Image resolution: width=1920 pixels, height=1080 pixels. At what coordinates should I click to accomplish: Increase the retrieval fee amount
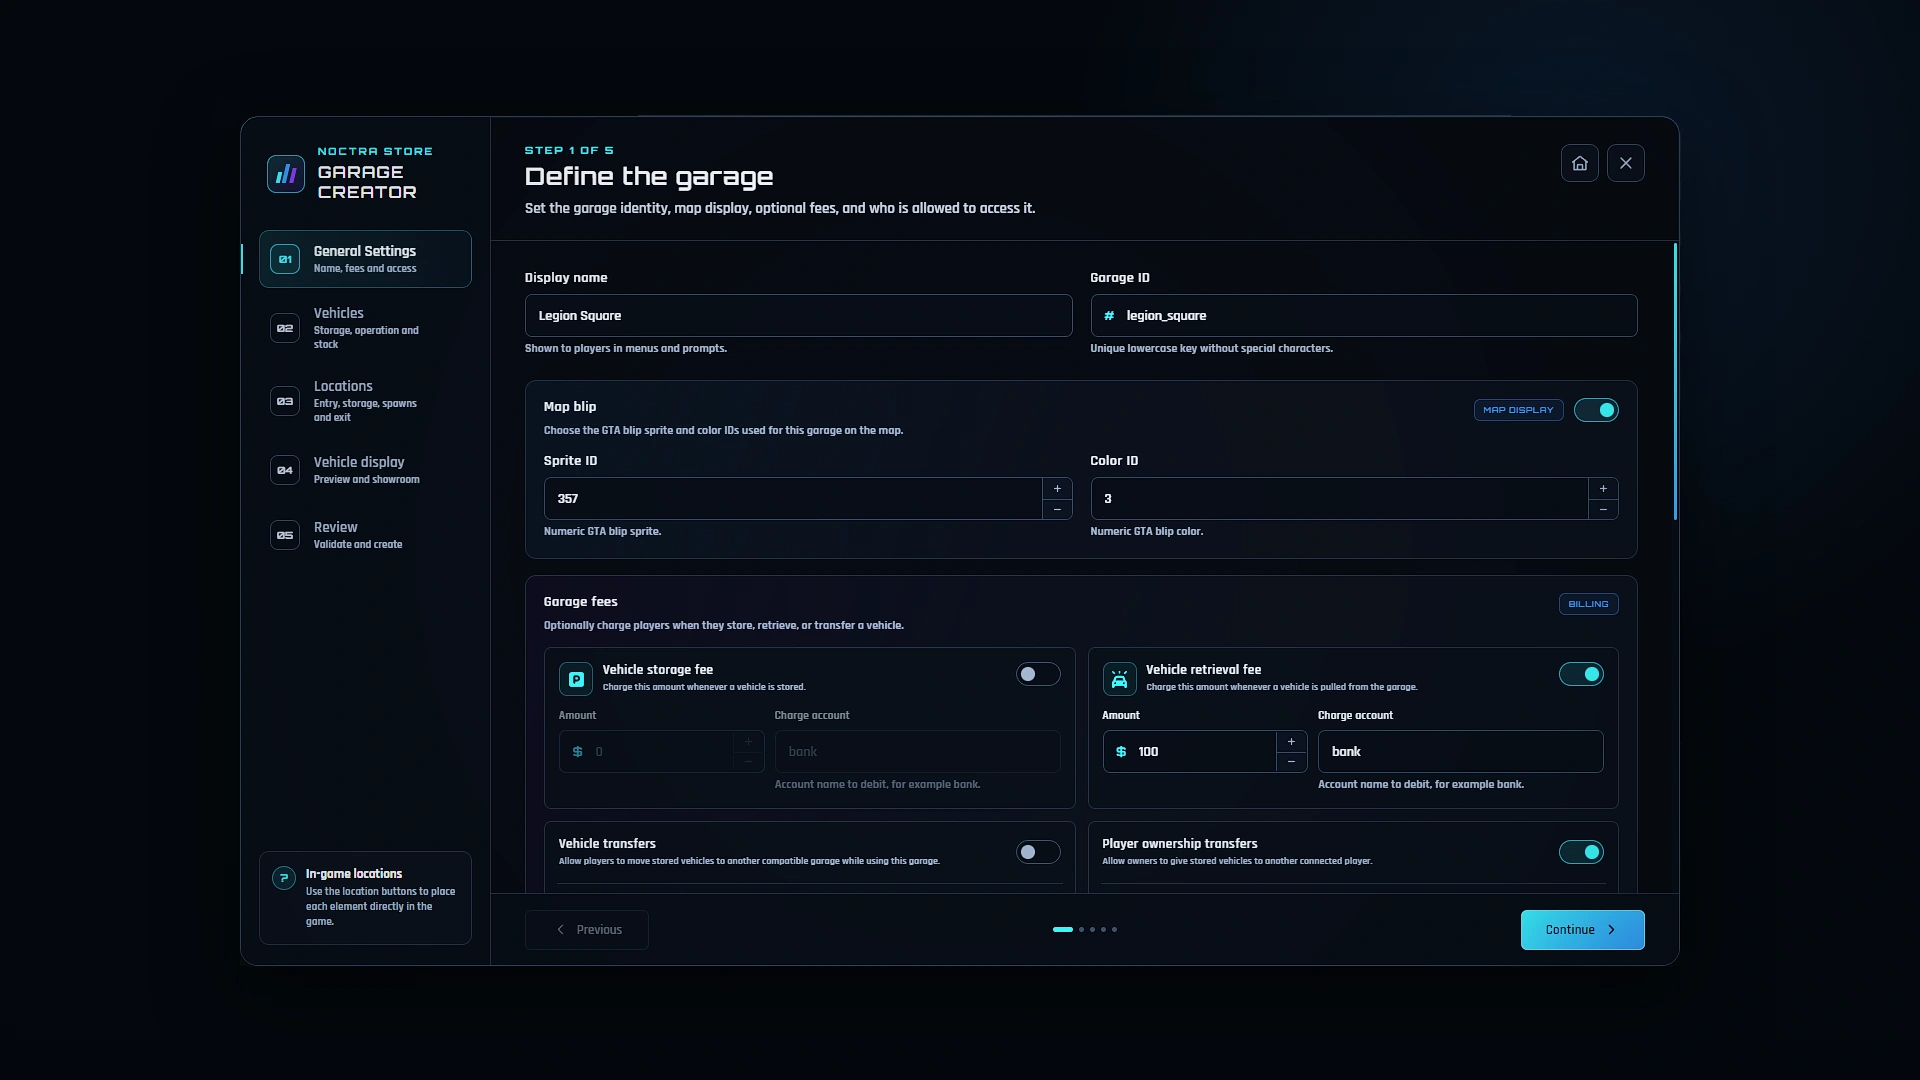pos(1291,742)
